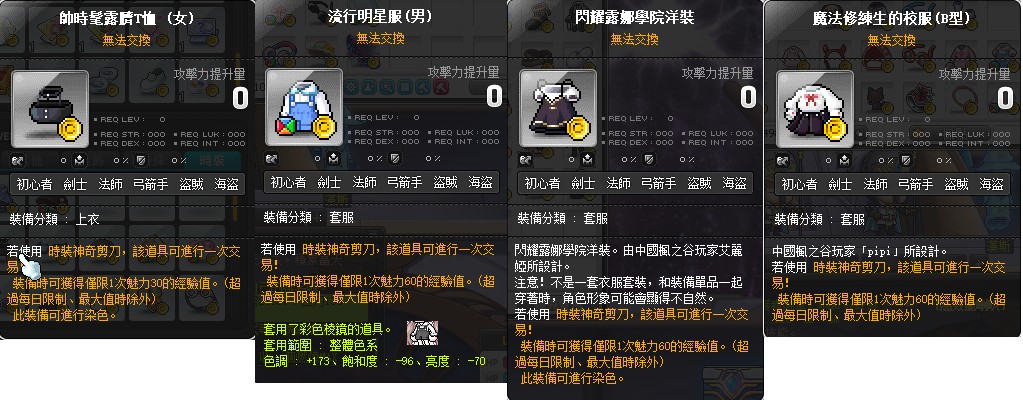The width and height of the screenshot is (1023, 400).
Task: Select 海盜 job label in fourth tooltip
Action: coord(991,184)
